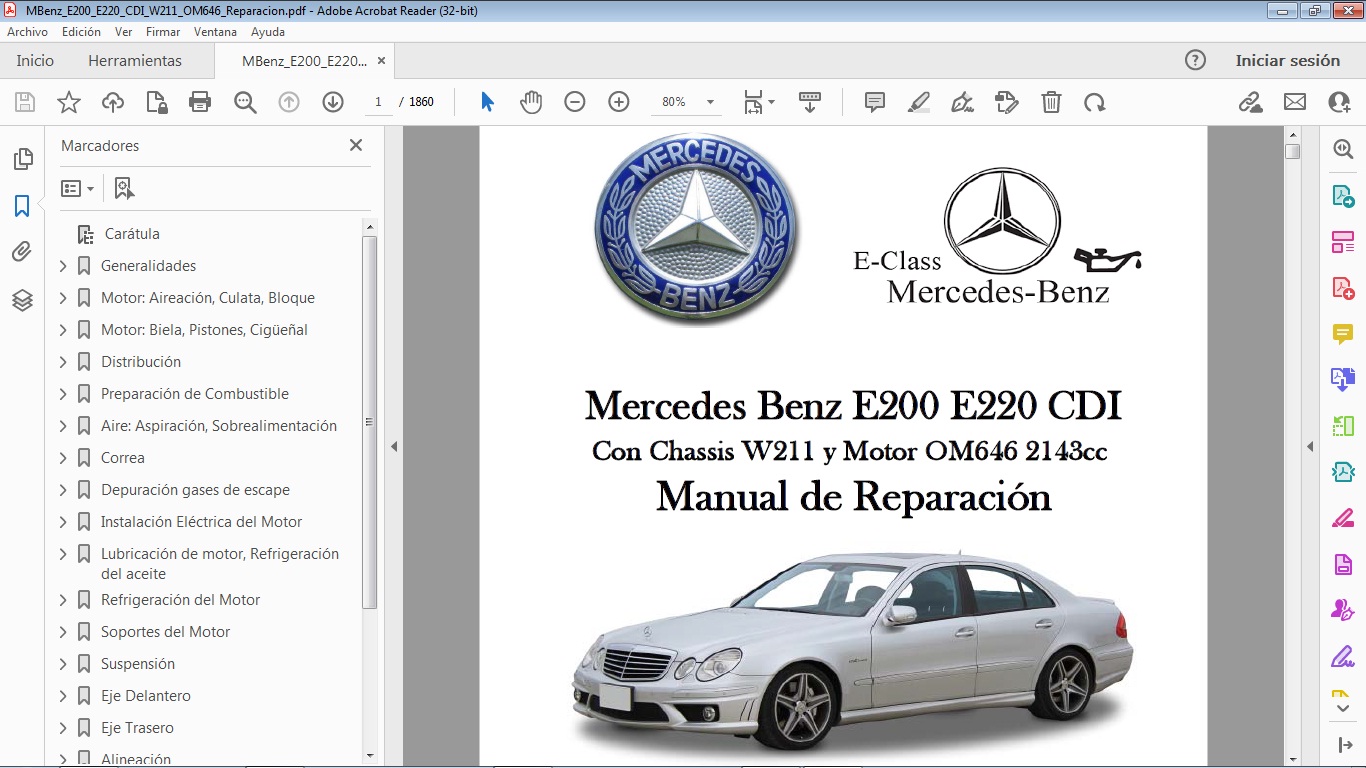Expand the Suspensión bookmark
Image resolution: width=1366 pixels, height=768 pixels.
click(62, 663)
